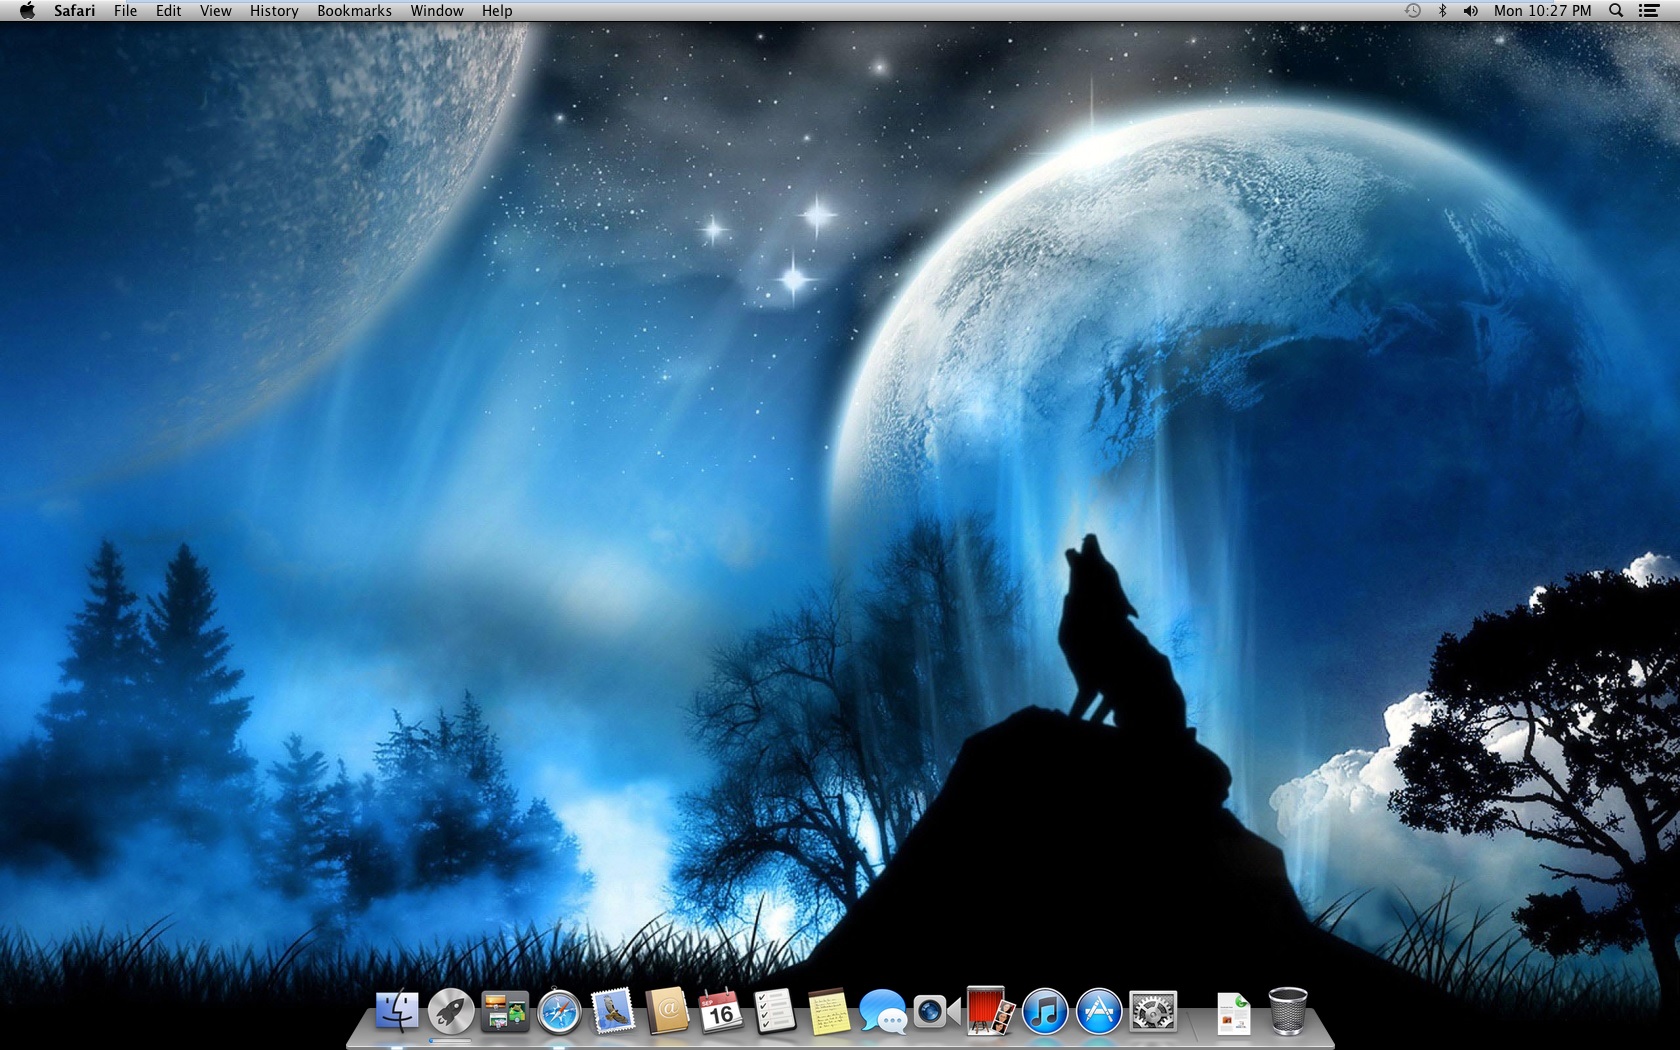Open the Edit menu
Image resolution: width=1680 pixels, height=1050 pixels.
click(x=169, y=11)
